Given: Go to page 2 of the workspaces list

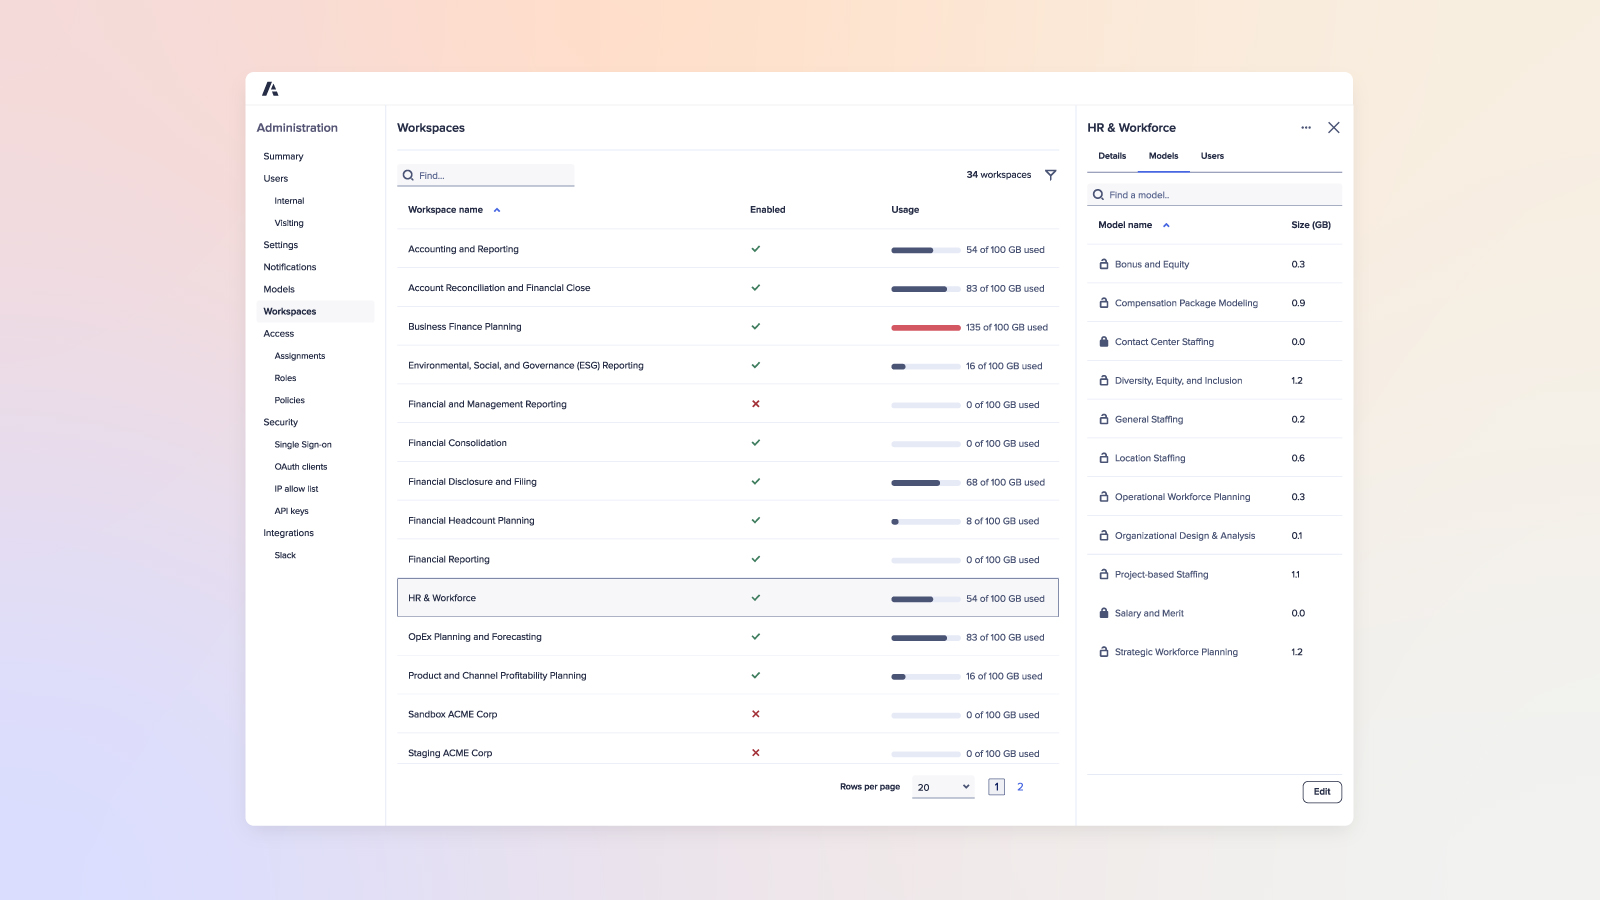Looking at the screenshot, I should 1020,787.
